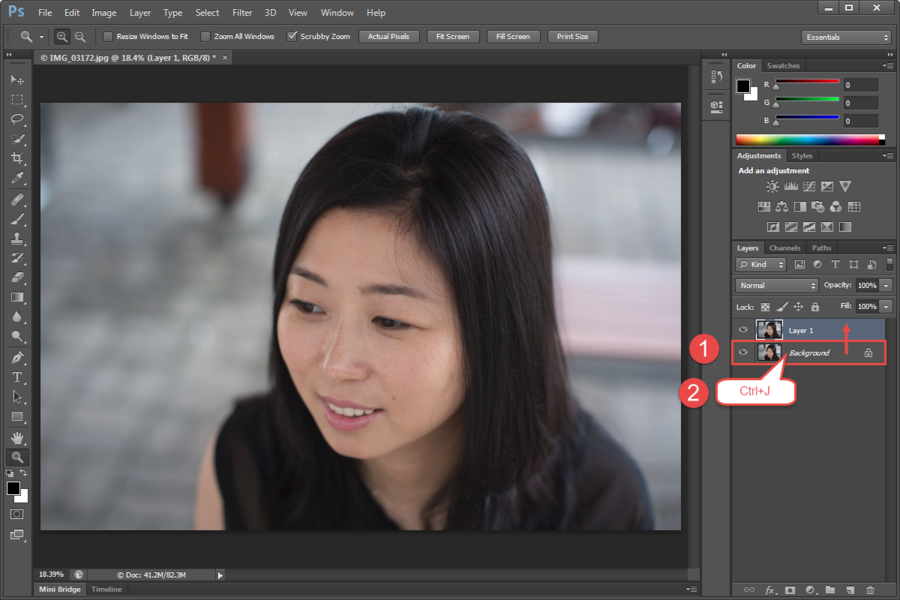Select the Quick Selection tool
Viewport: 900px width, 600px height.
tap(17, 139)
